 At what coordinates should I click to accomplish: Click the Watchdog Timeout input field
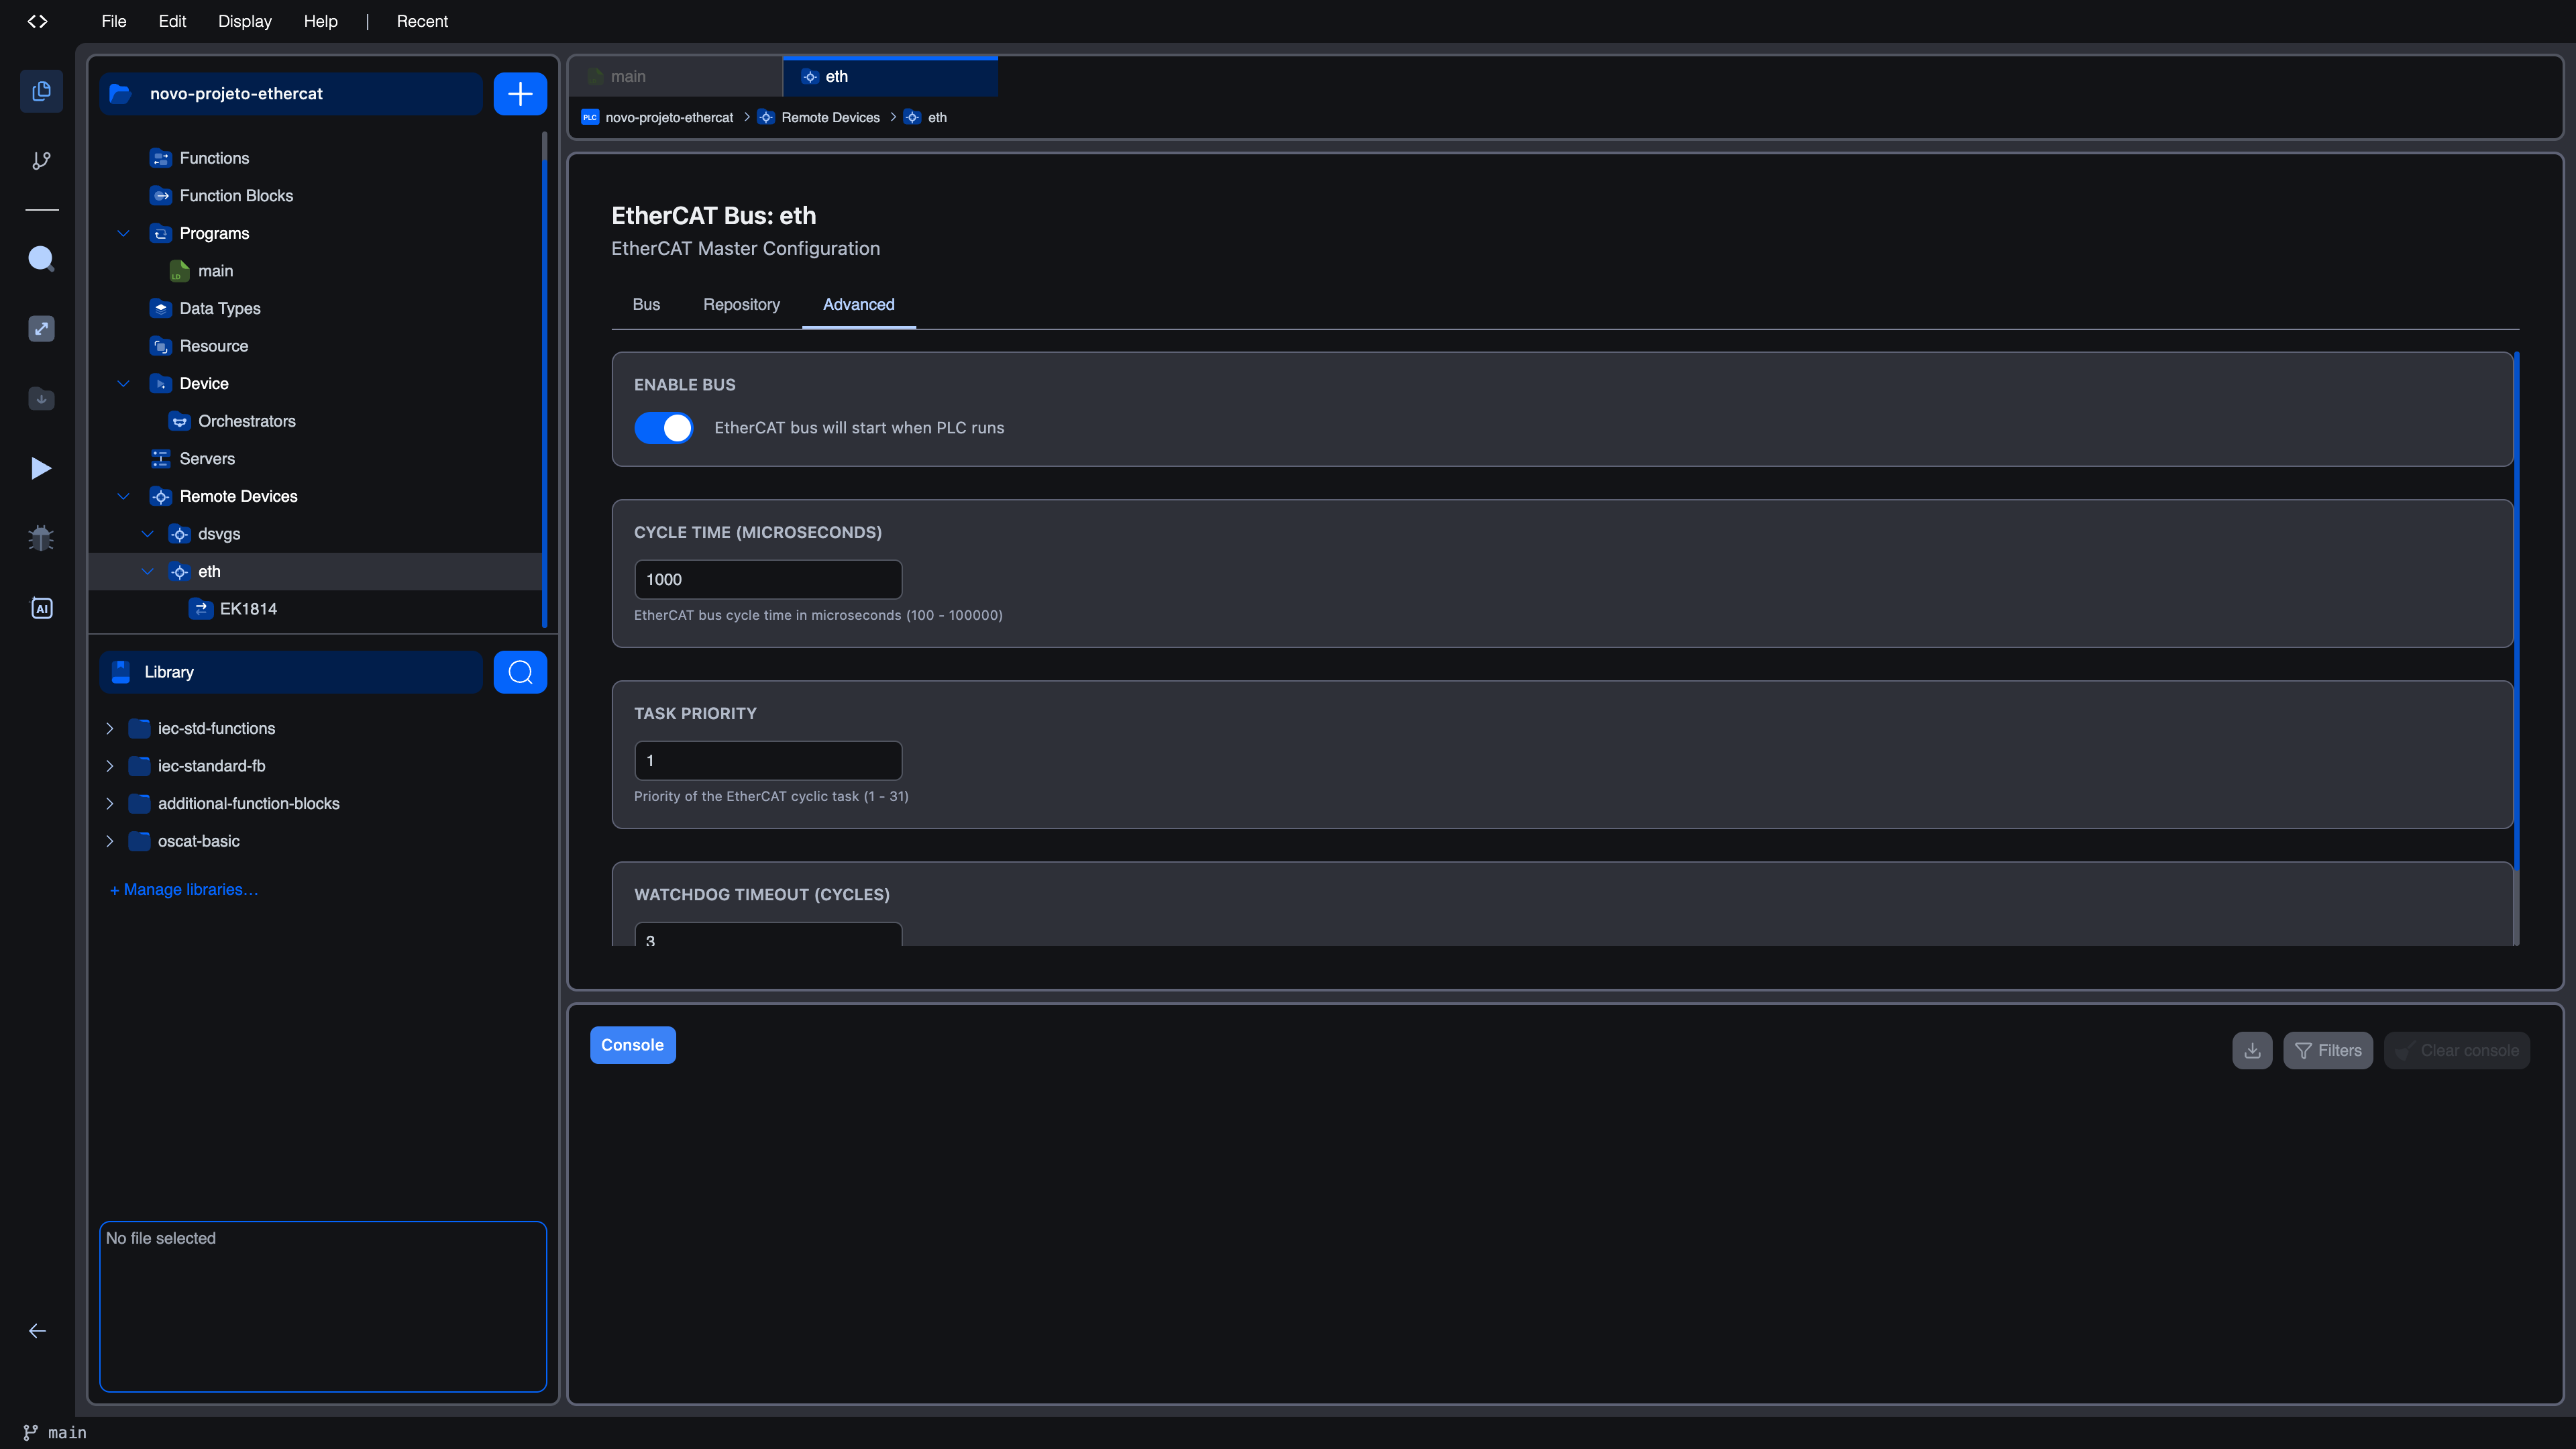(x=768, y=935)
